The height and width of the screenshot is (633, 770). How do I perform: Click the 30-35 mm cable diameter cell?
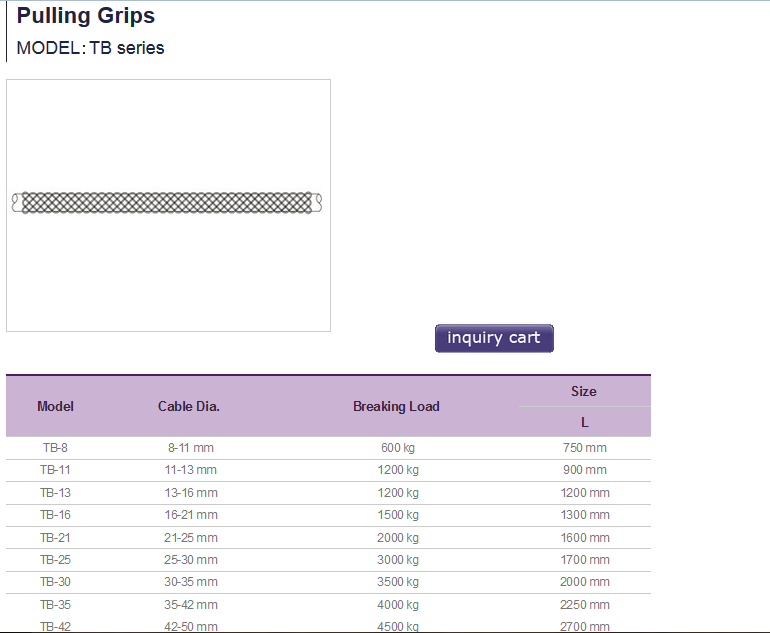click(191, 582)
